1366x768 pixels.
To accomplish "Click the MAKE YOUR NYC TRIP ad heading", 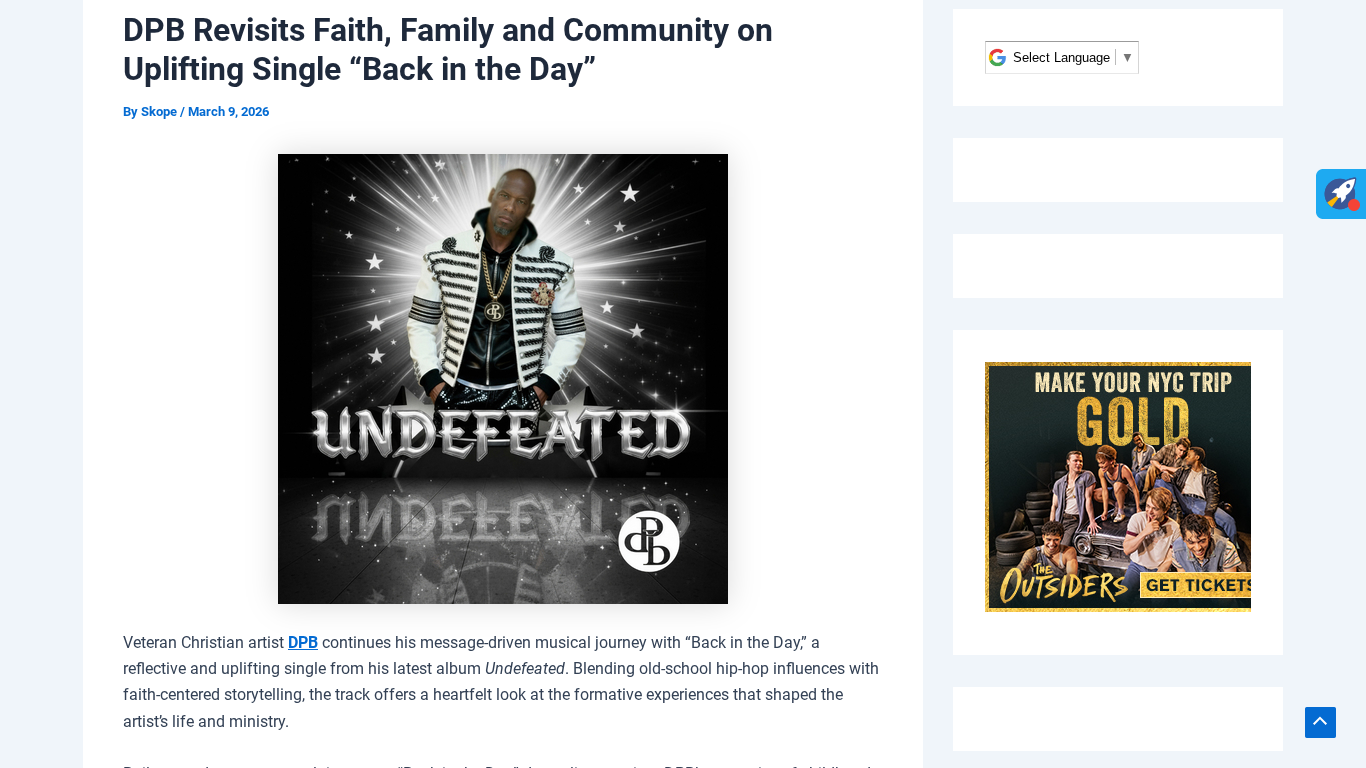I will pyautogui.click(x=1133, y=381).
